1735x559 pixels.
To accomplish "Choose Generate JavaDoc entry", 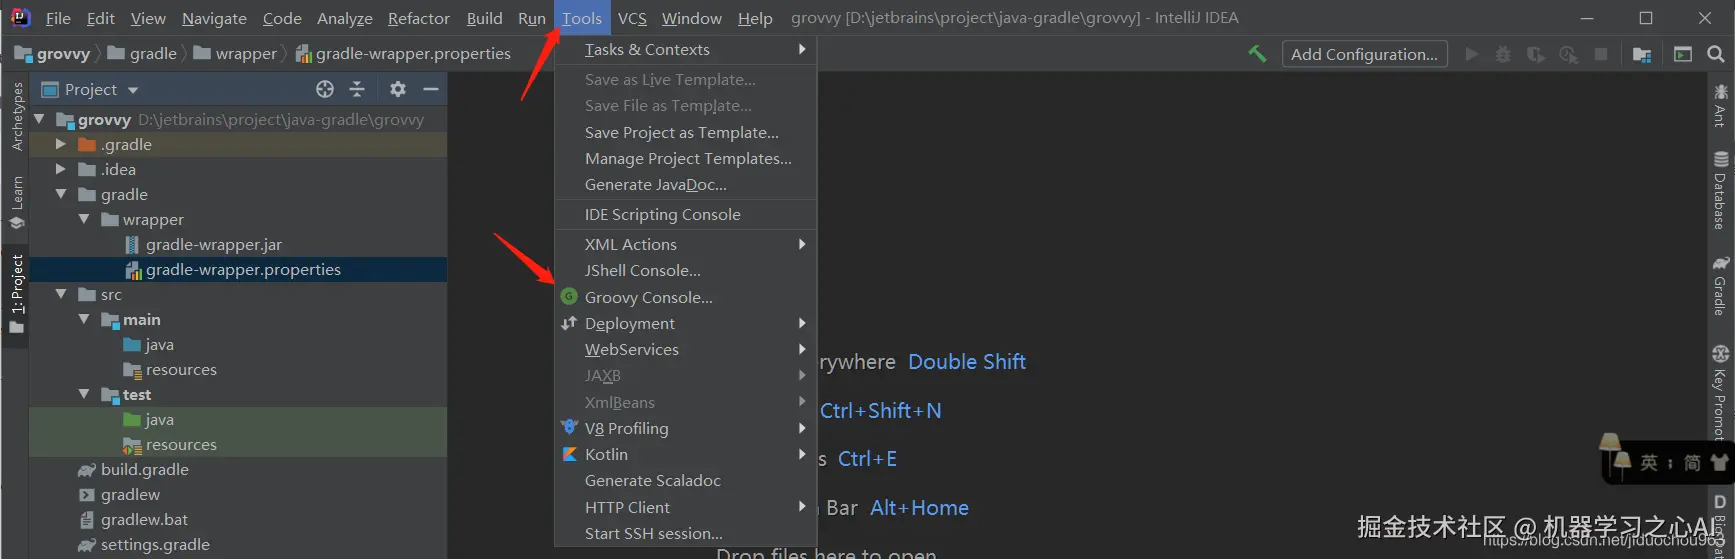I will coord(686,184).
